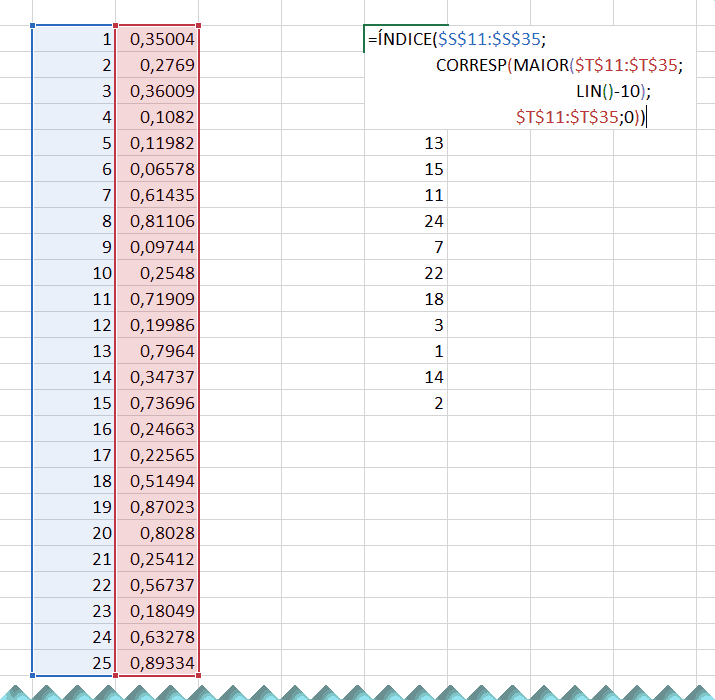This screenshot has width=715, height=700.
Task: Select the cell showing 0,89334
Action: (160, 663)
